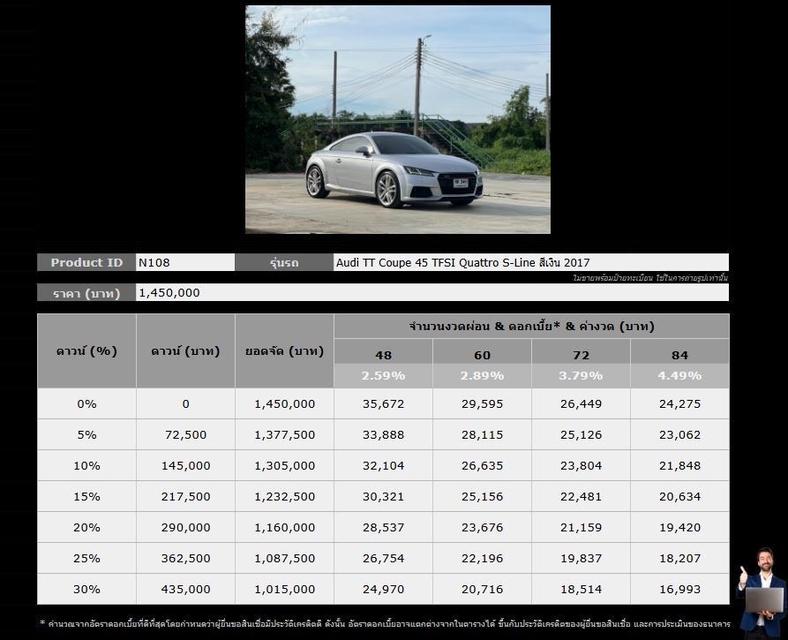Choose the 30% down payment row label
Image resolution: width=788 pixels, height=640 pixels.
tap(87, 590)
